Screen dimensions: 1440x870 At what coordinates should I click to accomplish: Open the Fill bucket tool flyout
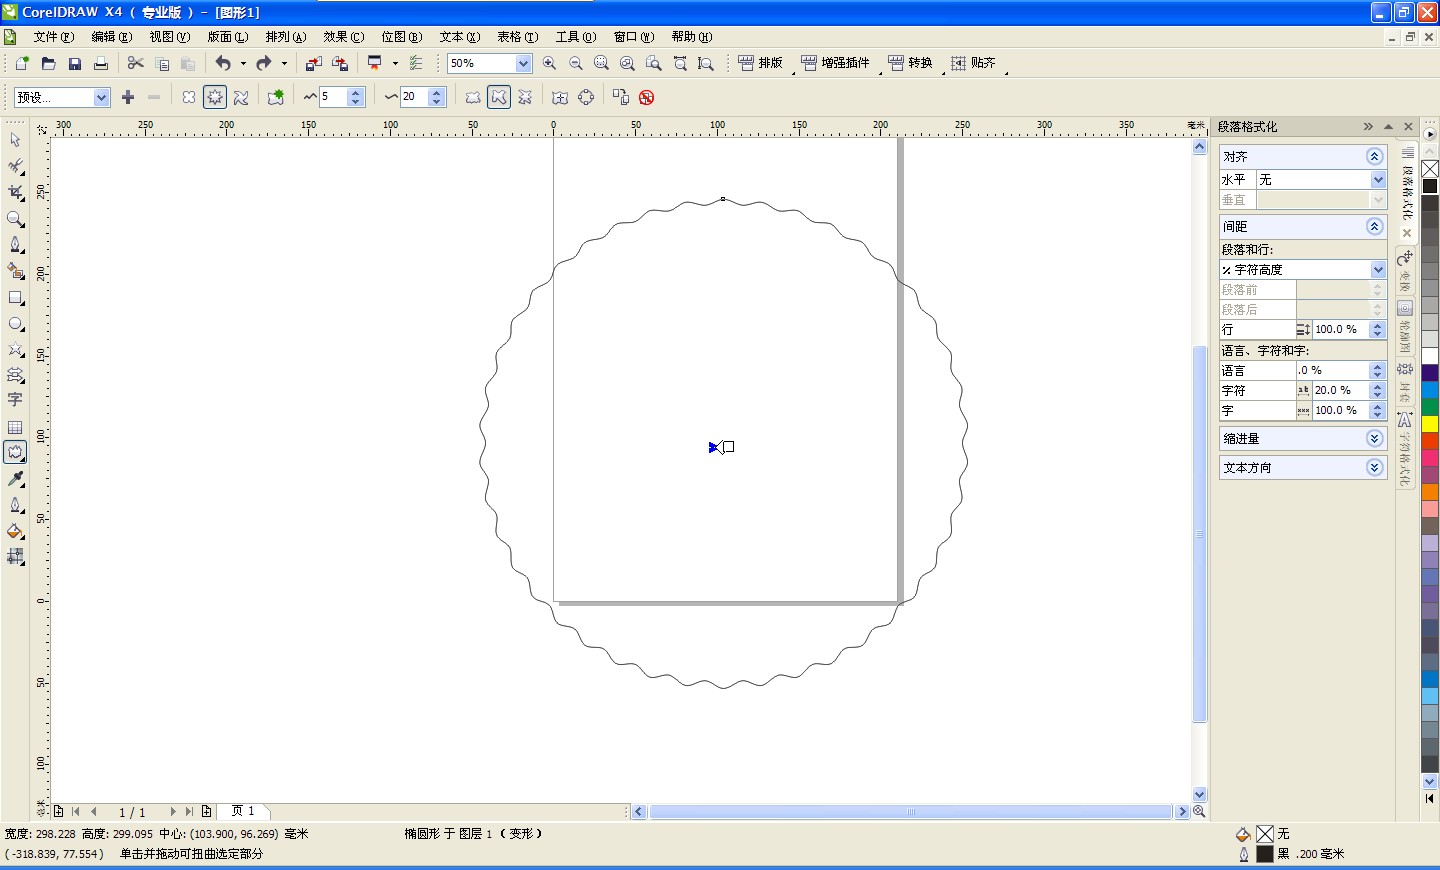(15, 531)
